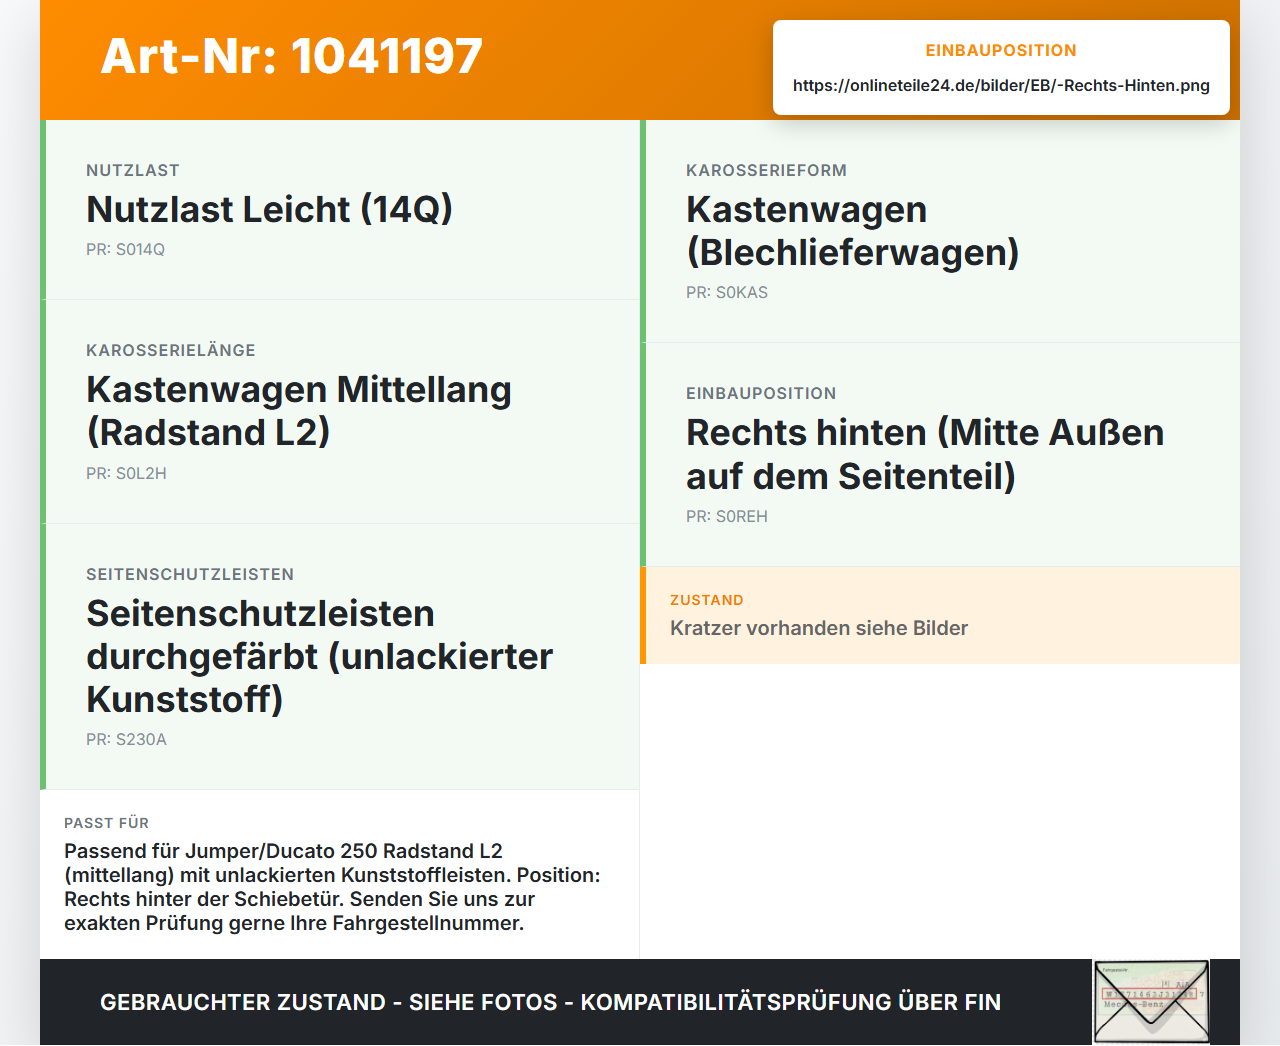
Task: Click the SEITENSCHUTZLEISTEN section label
Action: click(x=190, y=575)
